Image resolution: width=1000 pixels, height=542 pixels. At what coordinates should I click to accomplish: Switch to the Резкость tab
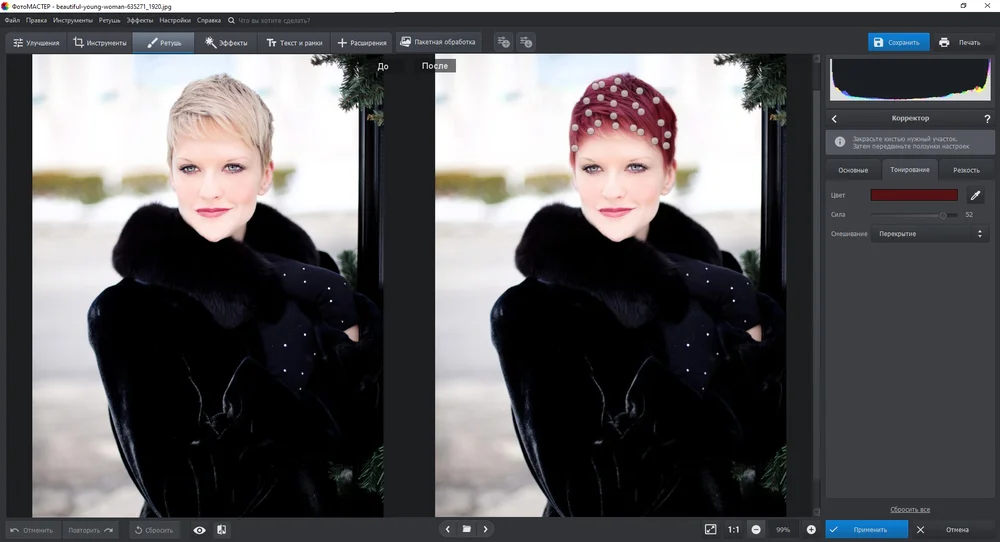point(966,170)
